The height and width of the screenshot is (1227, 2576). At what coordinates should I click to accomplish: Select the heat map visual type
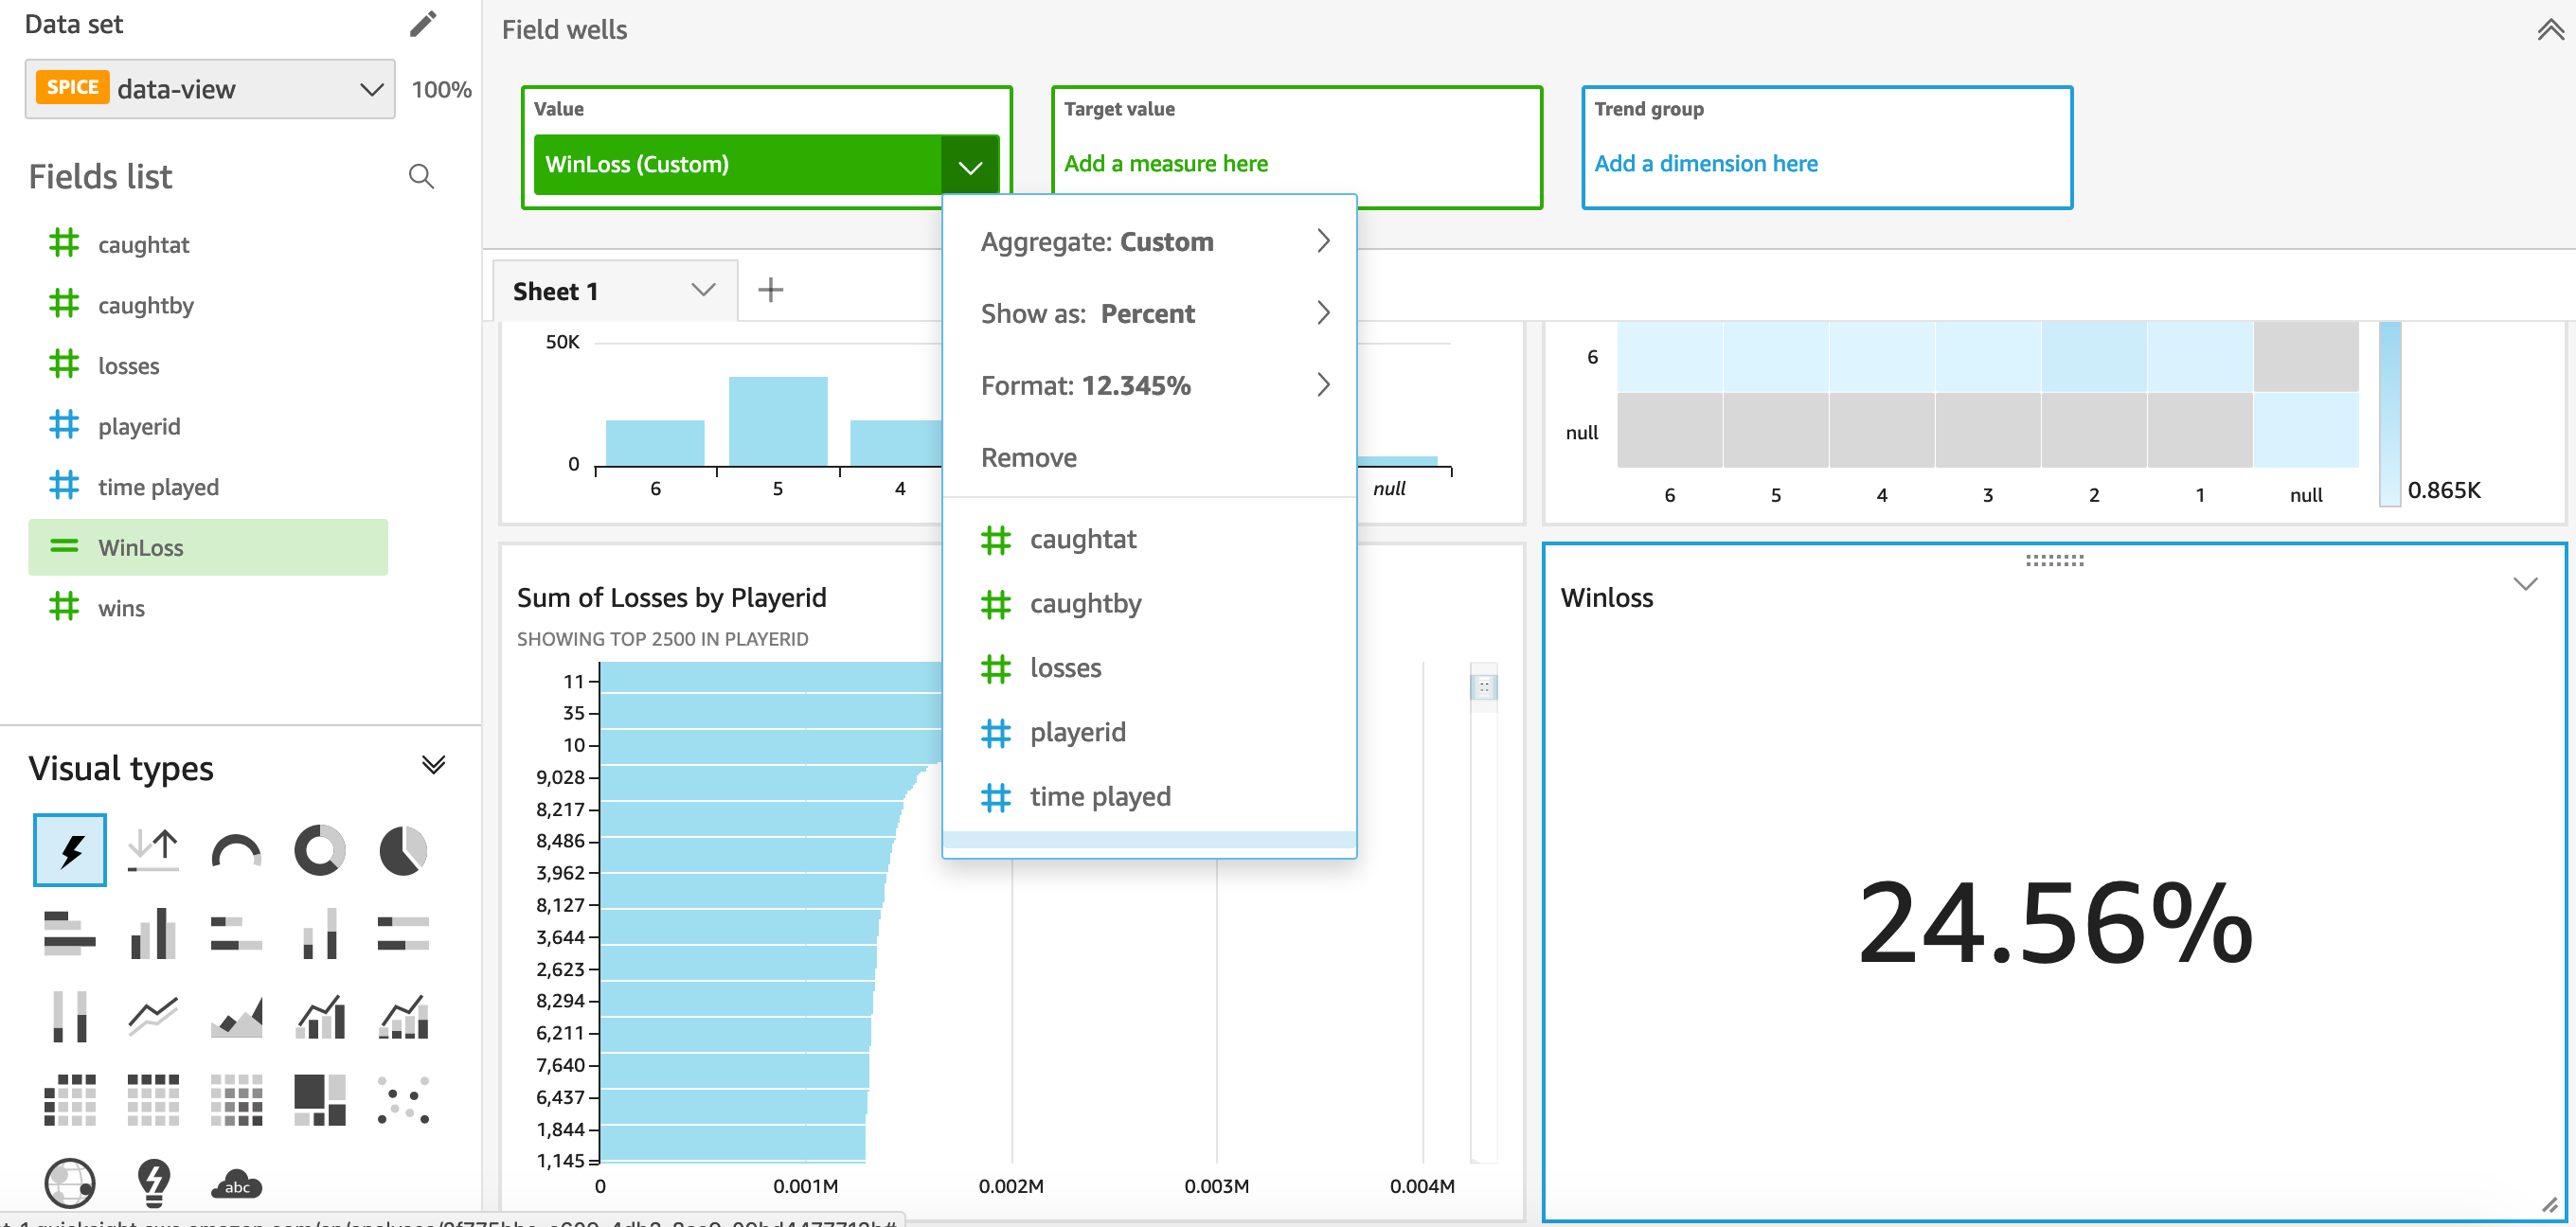pos(235,1100)
